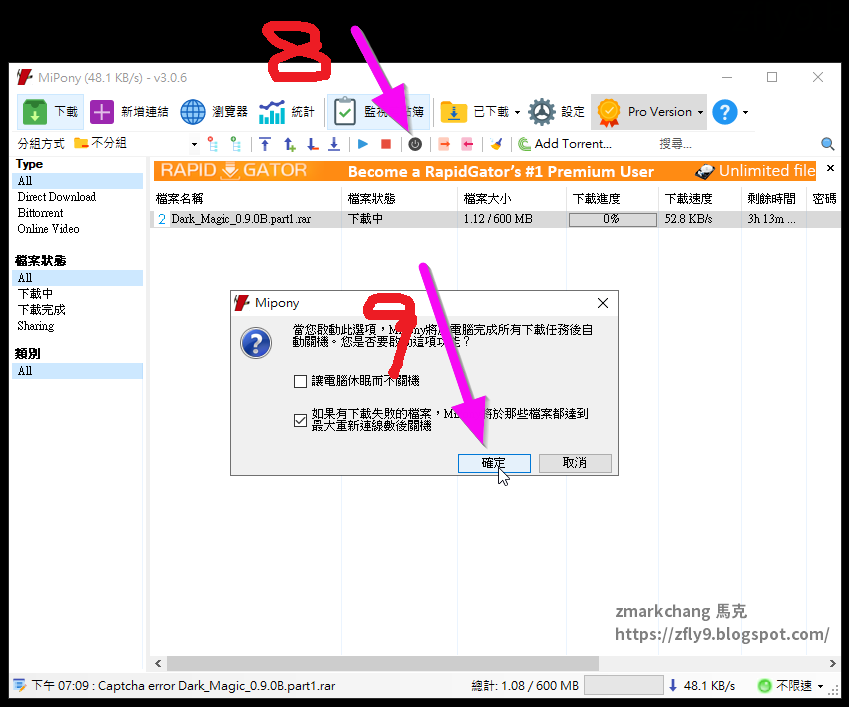The width and height of the screenshot is (849, 707).
Task: Open the status bar log icon
Action: pos(19,685)
